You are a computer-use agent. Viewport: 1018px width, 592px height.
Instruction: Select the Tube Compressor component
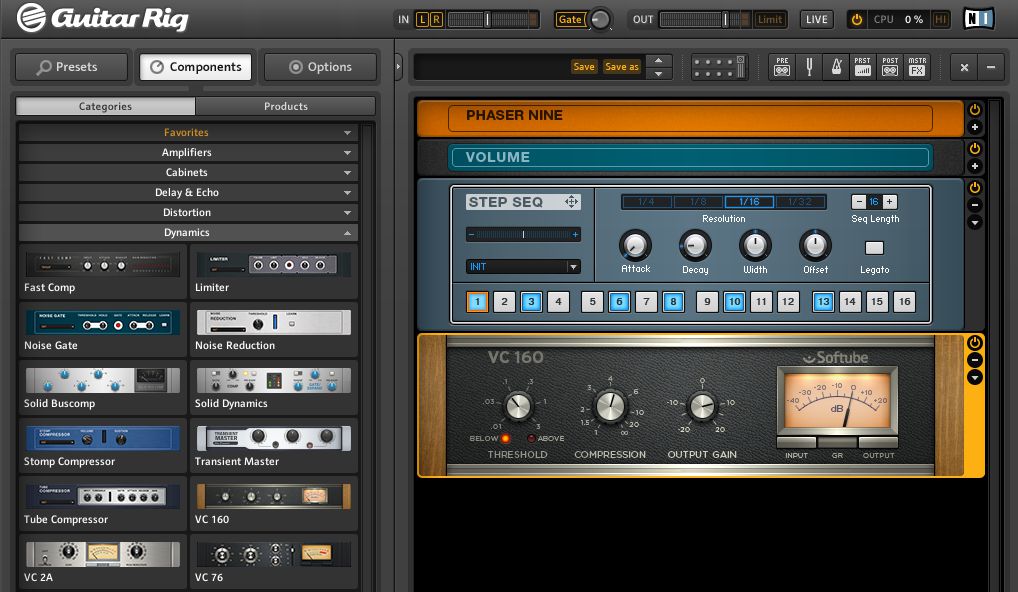103,504
